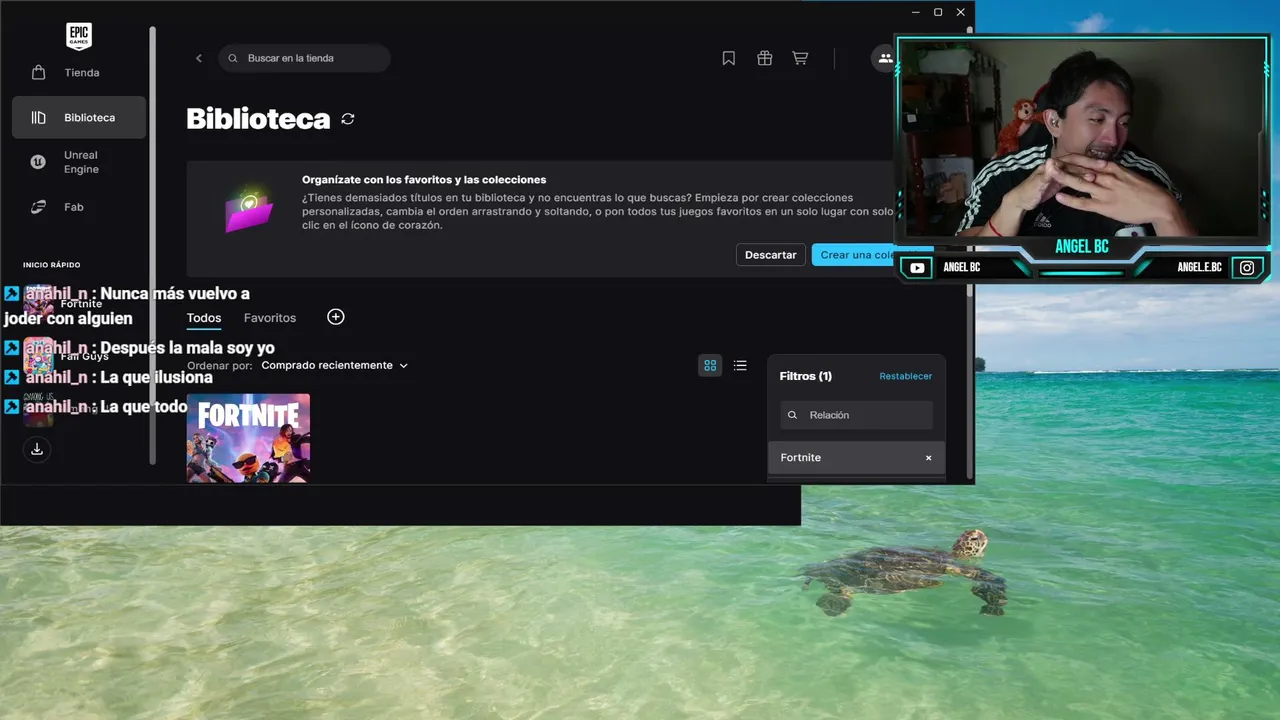Switch to grid view
This screenshot has height=720, width=1280.
pyautogui.click(x=710, y=366)
